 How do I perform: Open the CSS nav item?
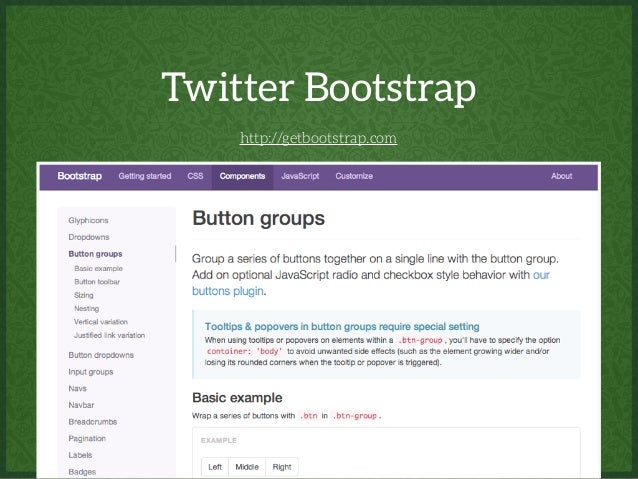[195, 176]
